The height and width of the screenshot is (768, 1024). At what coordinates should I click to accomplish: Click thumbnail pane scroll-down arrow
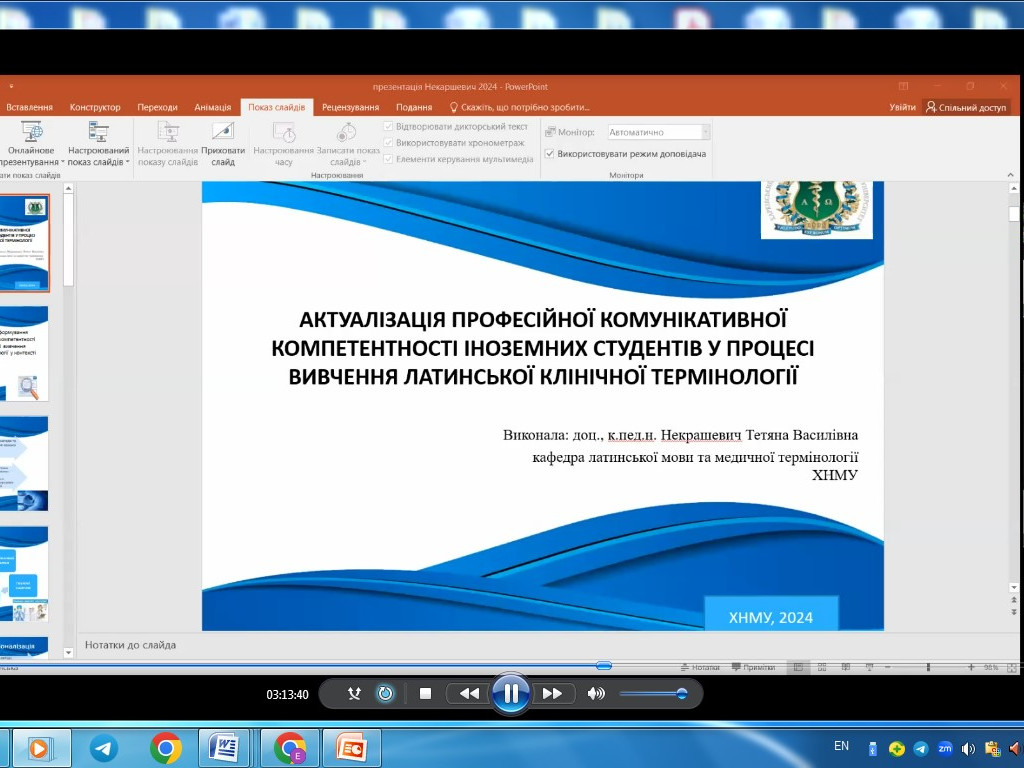[69, 652]
